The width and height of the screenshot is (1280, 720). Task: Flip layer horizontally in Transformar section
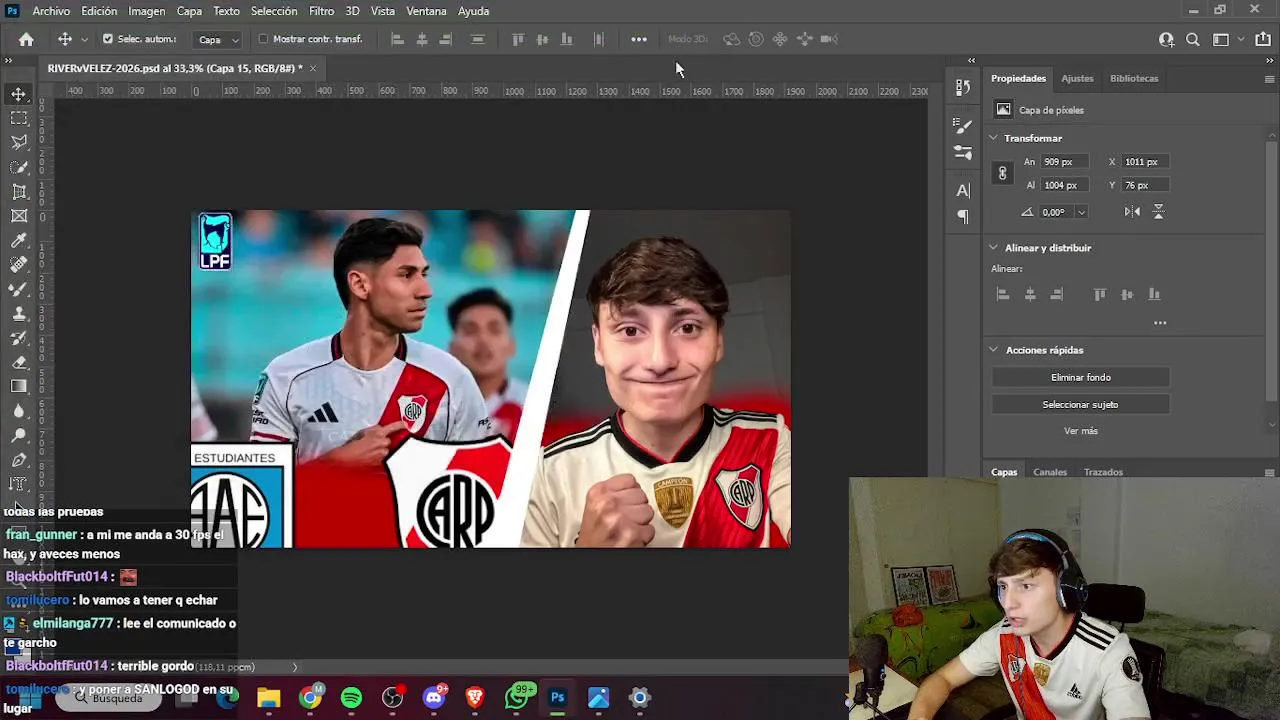coord(1132,212)
